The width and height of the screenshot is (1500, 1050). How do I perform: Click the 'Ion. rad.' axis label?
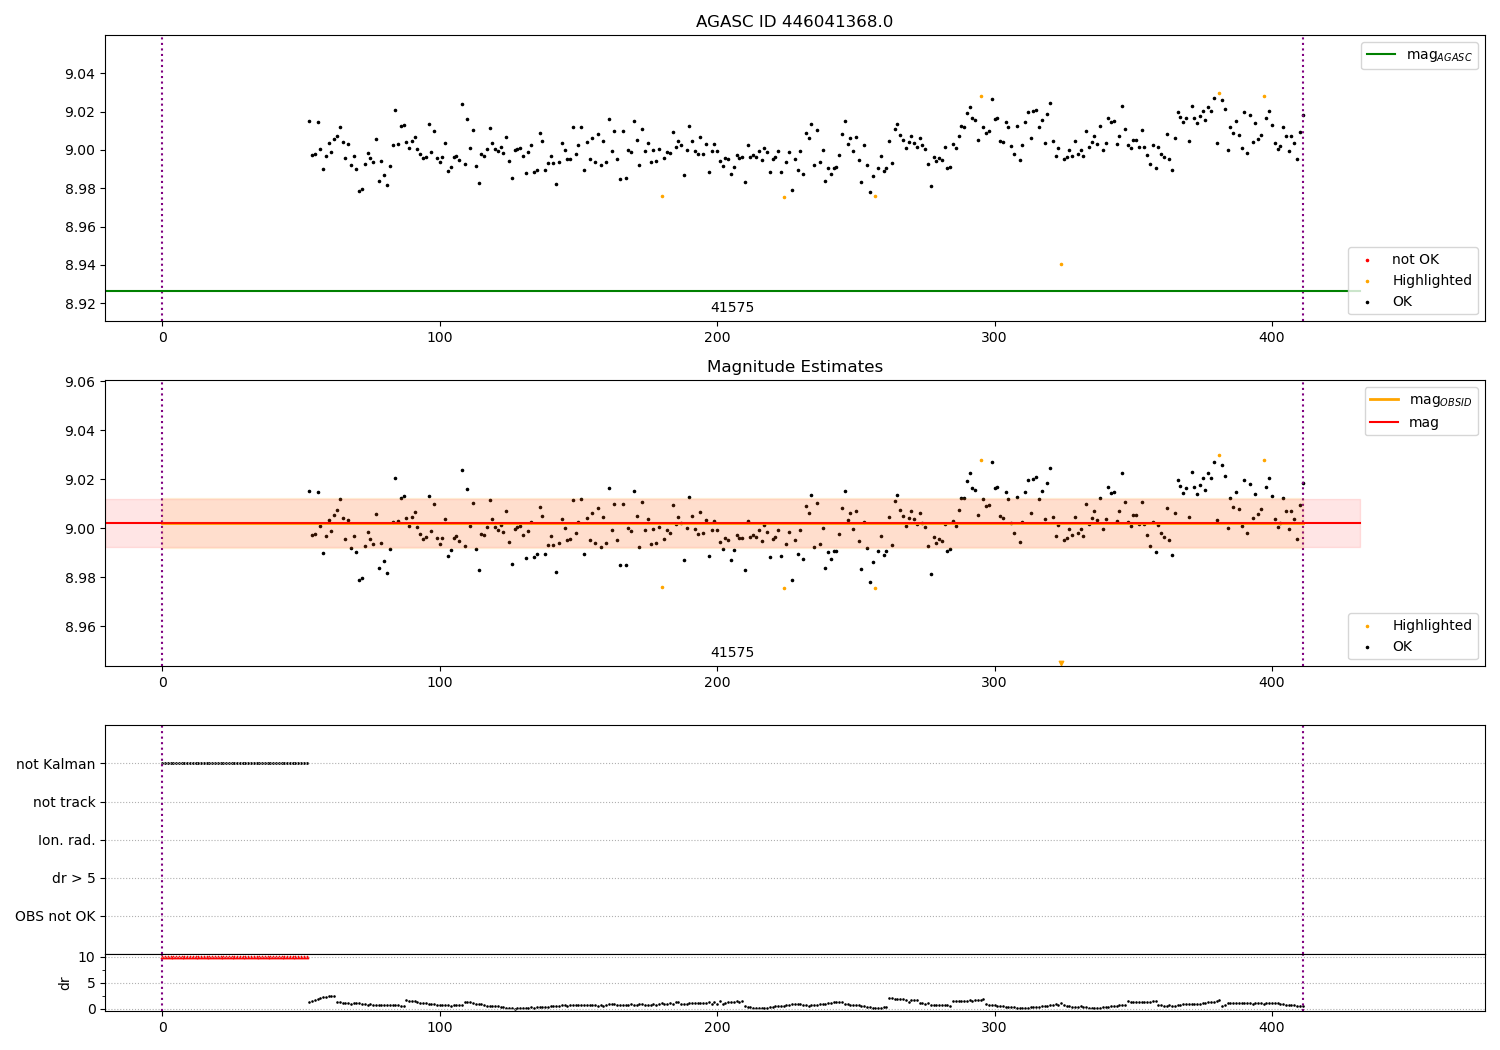[x=67, y=841]
